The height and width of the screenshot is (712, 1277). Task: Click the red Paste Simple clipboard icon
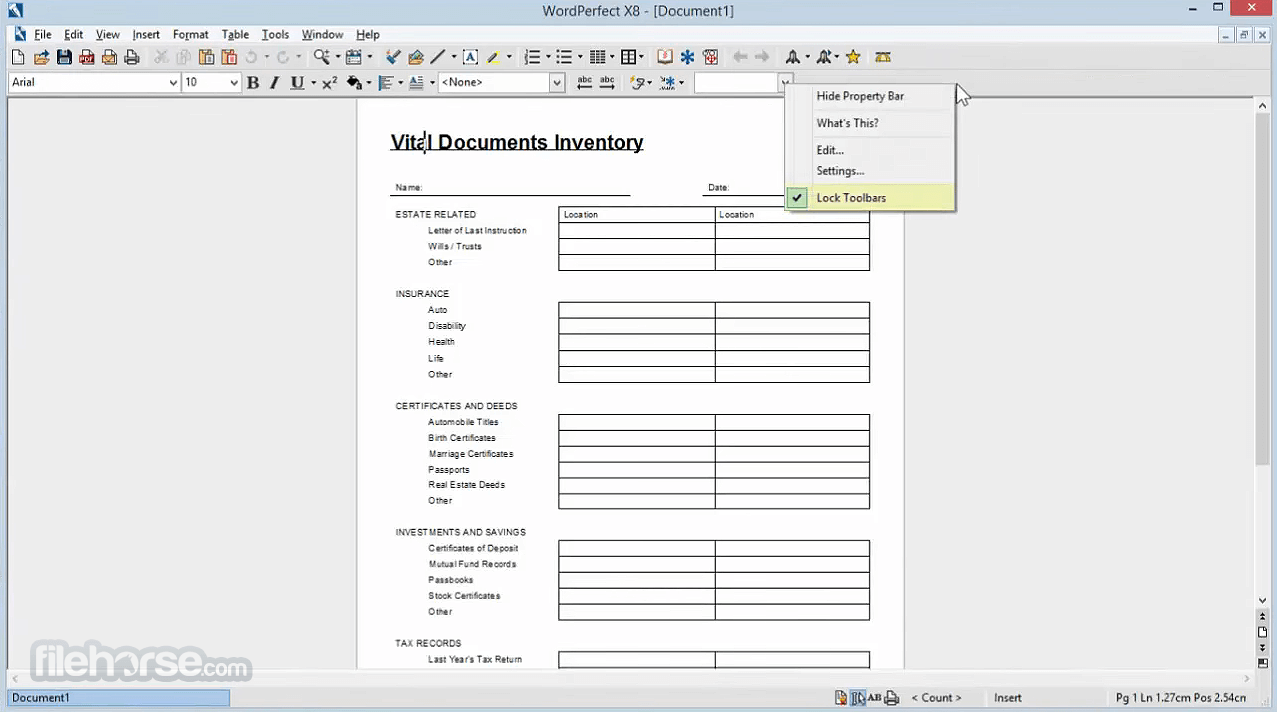[229, 58]
